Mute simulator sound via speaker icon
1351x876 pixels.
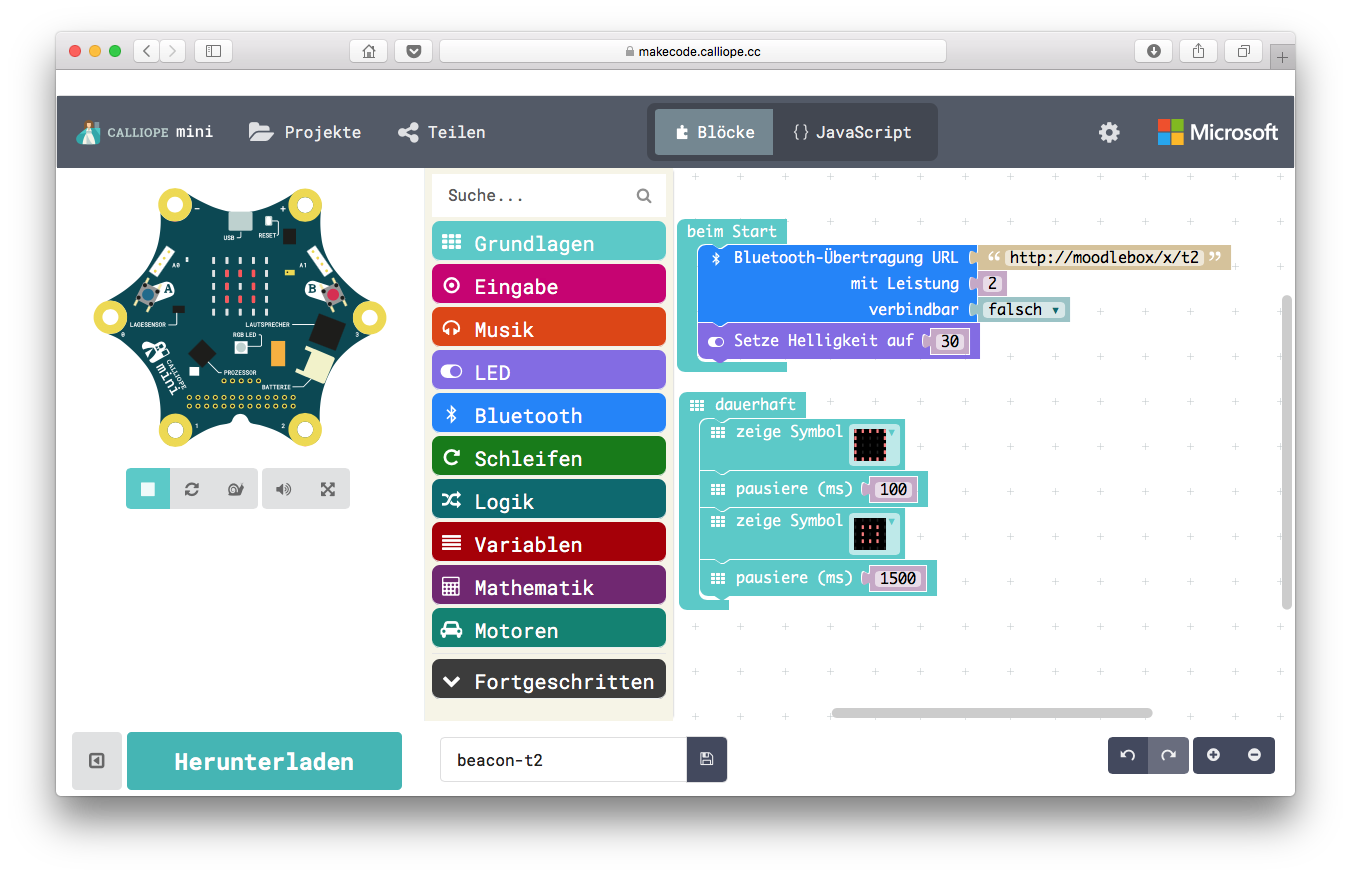283,488
